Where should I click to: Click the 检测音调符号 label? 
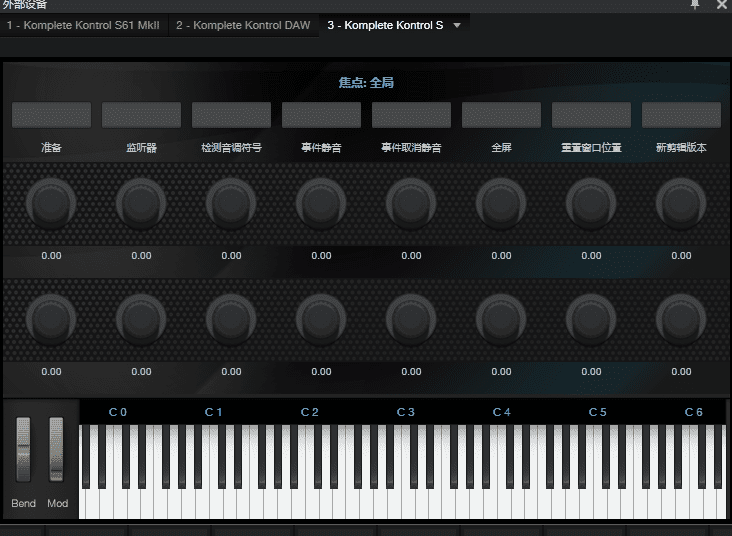point(232,148)
